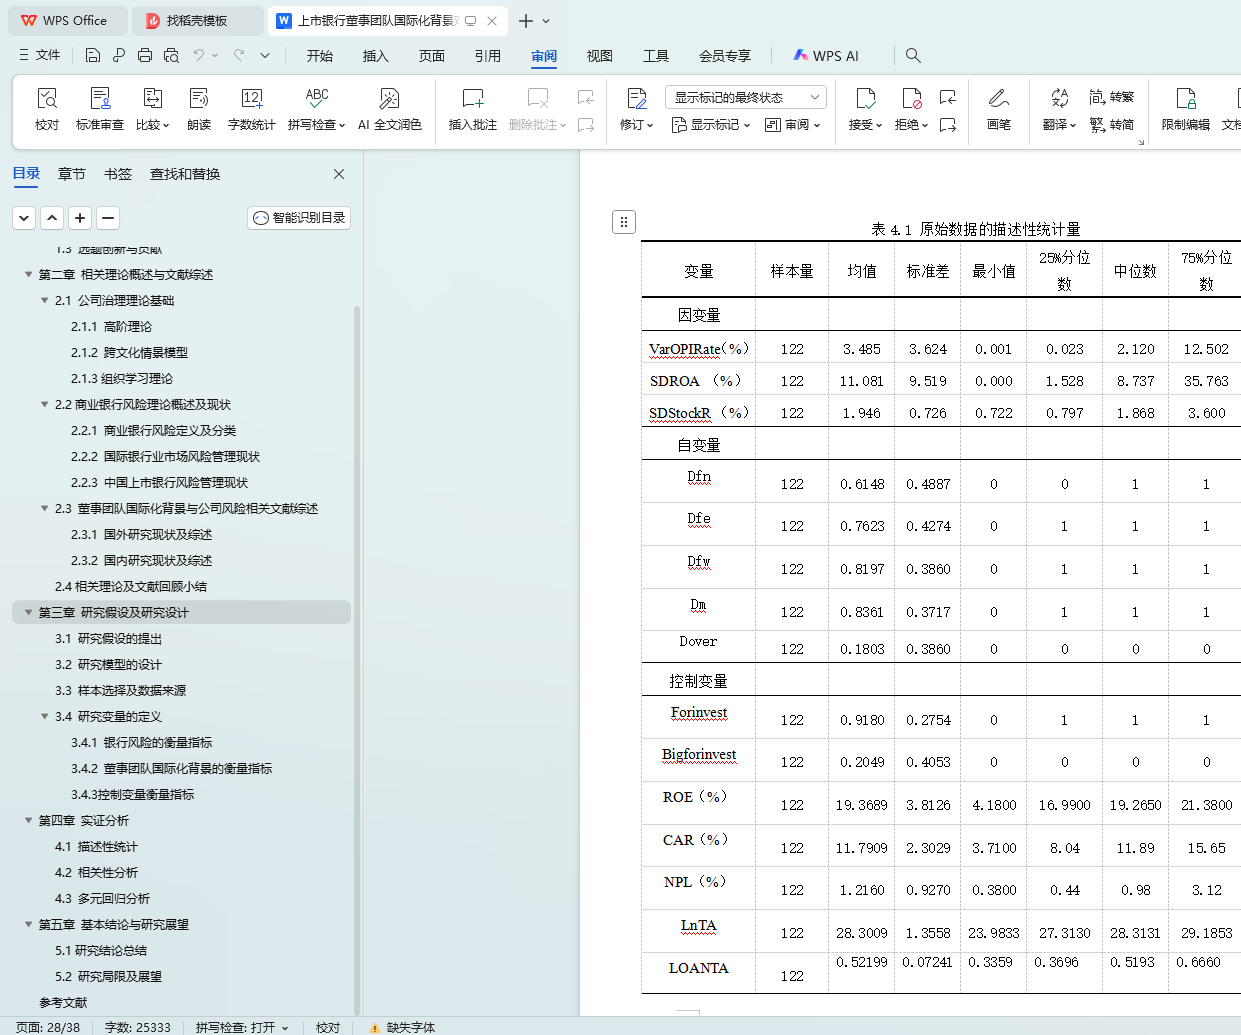The image size is (1241, 1035).
Task: Switch to the 插入 ribbon tab
Action: coord(376,56)
